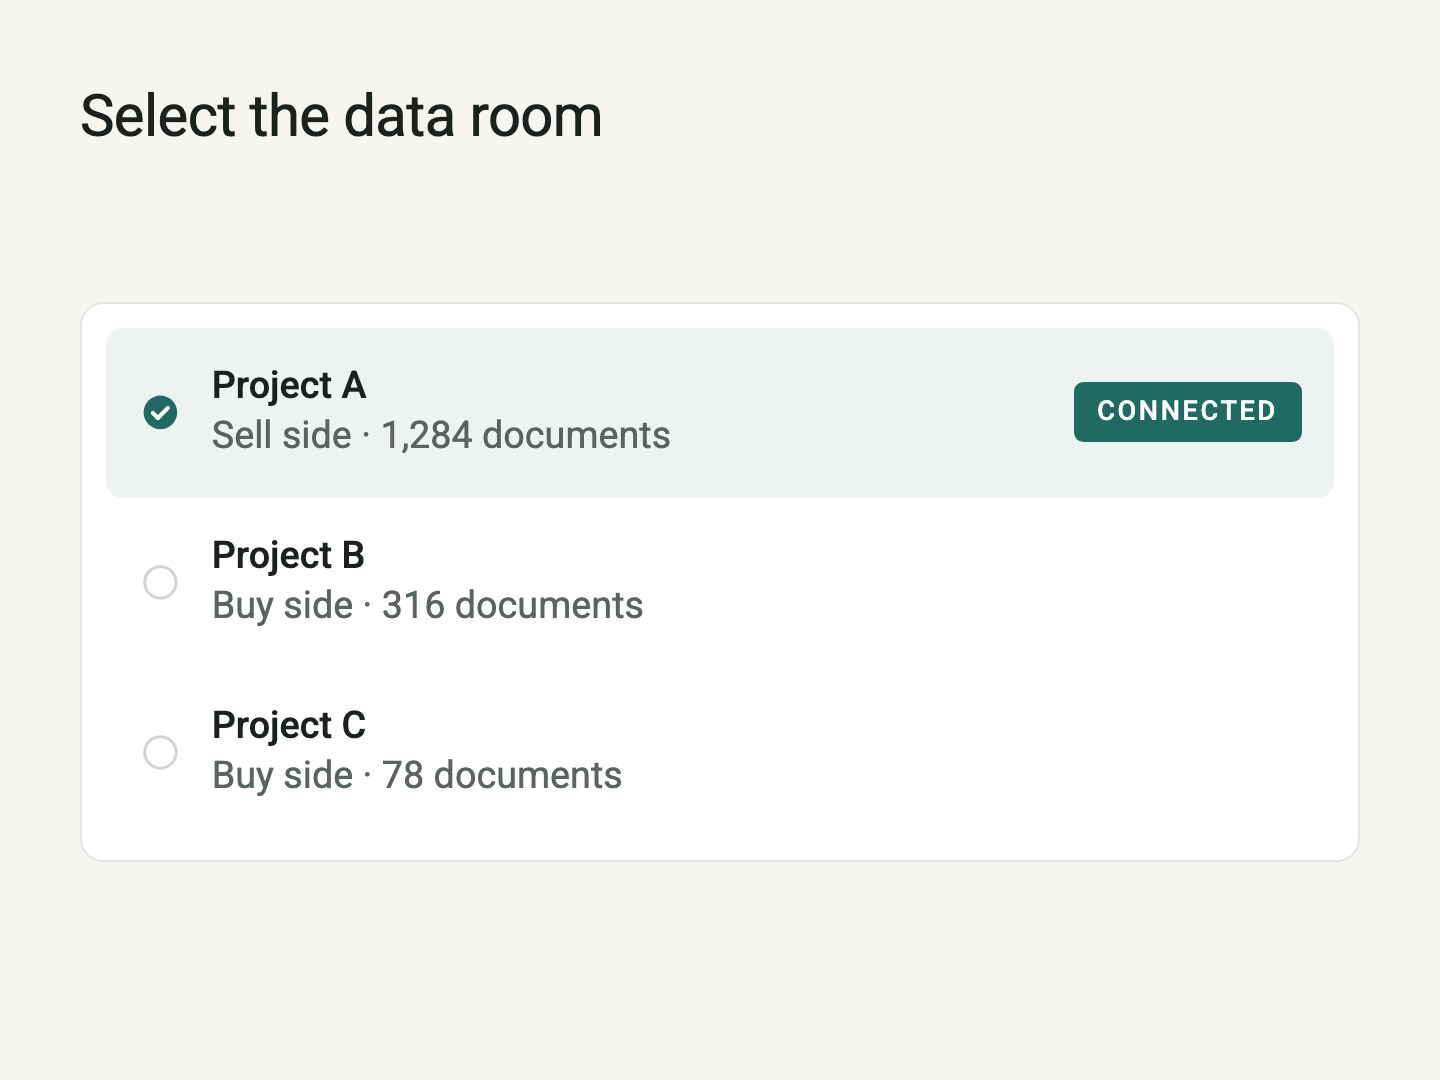Click the Project C title

pyautogui.click(x=289, y=726)
